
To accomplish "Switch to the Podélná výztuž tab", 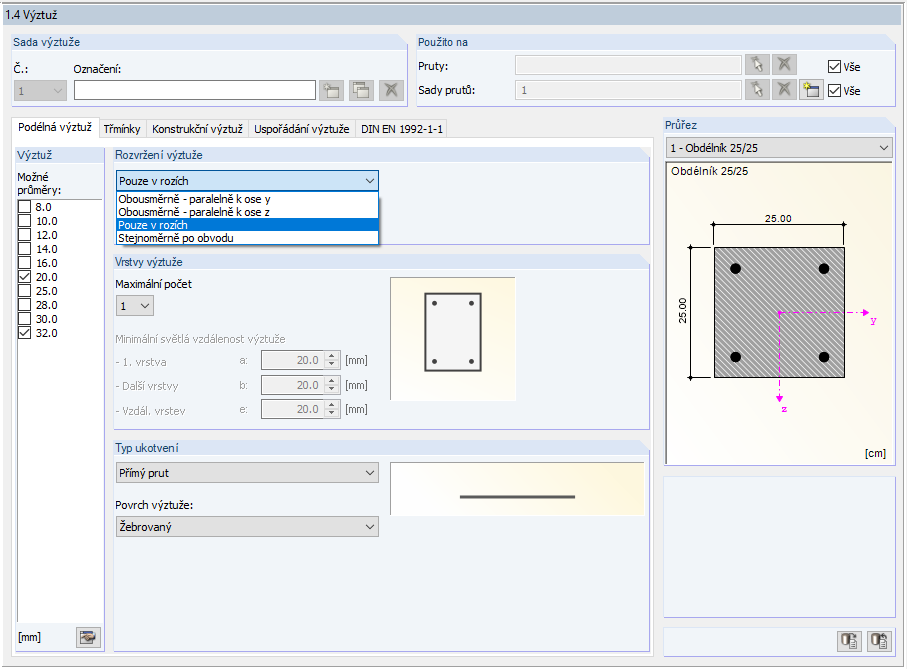I will (x=55, y=127).
